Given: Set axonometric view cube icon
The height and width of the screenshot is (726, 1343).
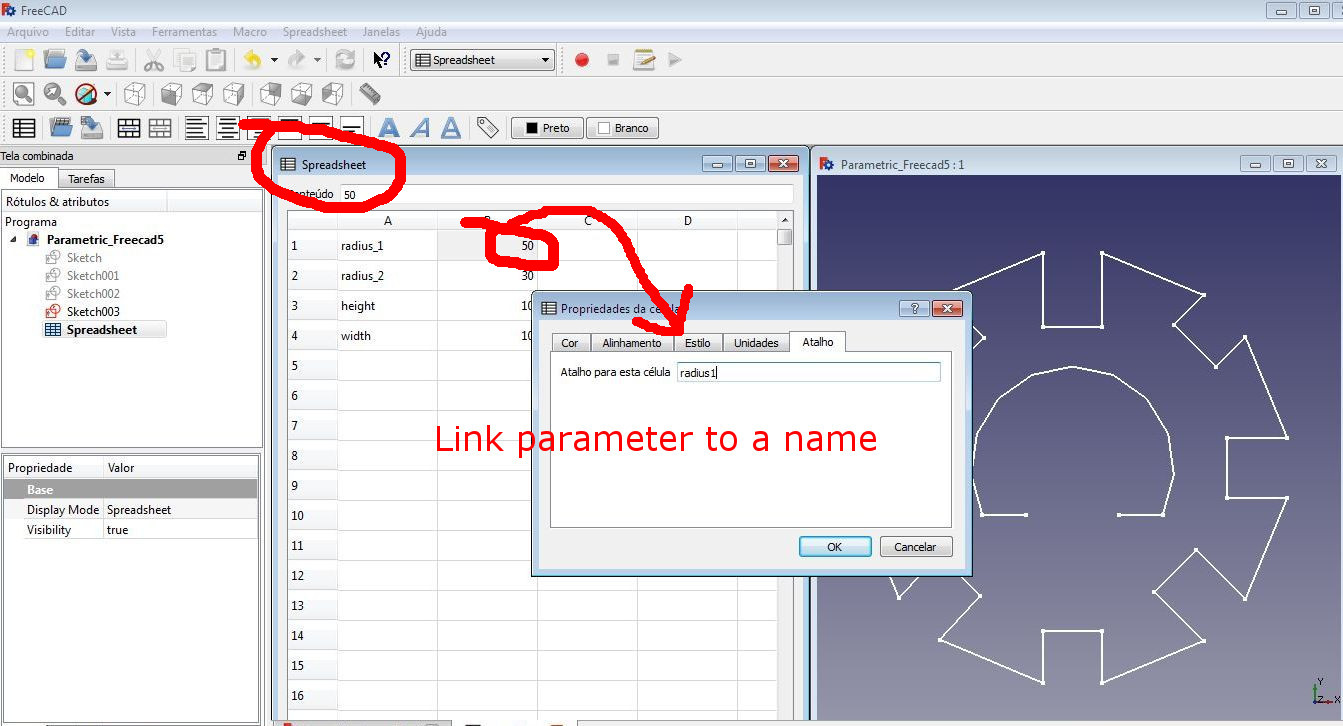Looking at the screenshot, I should tap(134, 94).
